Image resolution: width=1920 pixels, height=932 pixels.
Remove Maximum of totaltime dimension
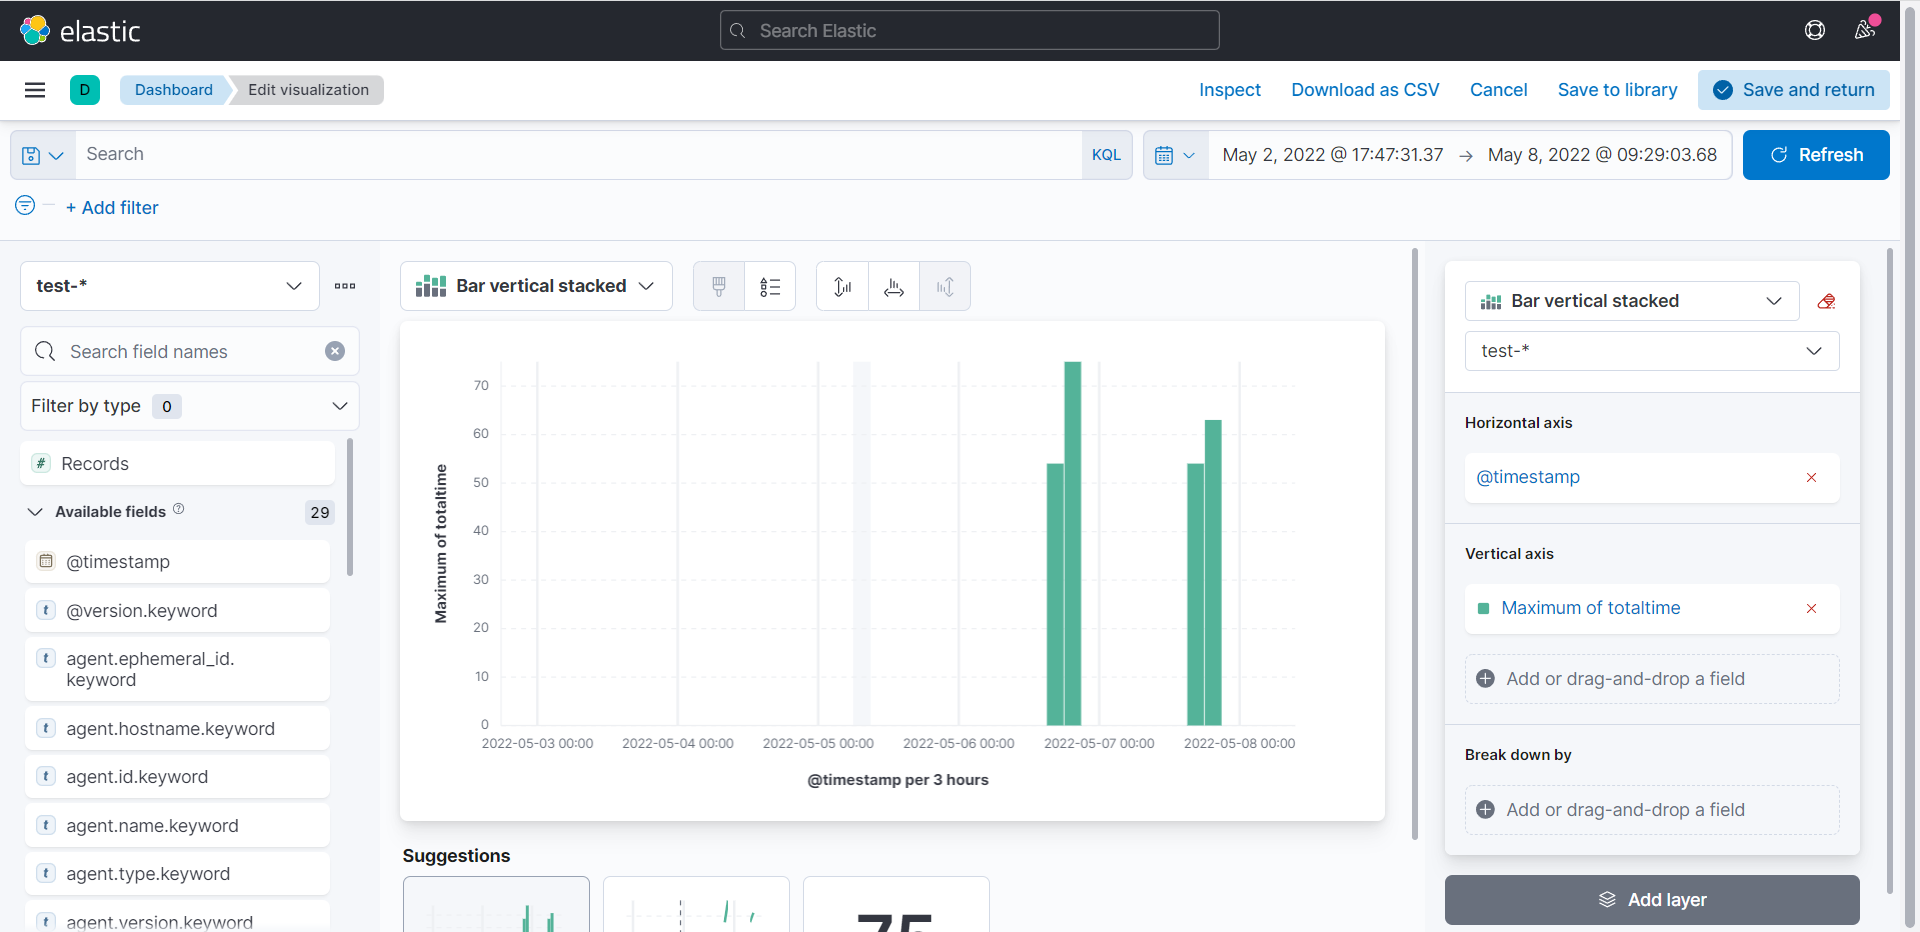coord(1811,609)
